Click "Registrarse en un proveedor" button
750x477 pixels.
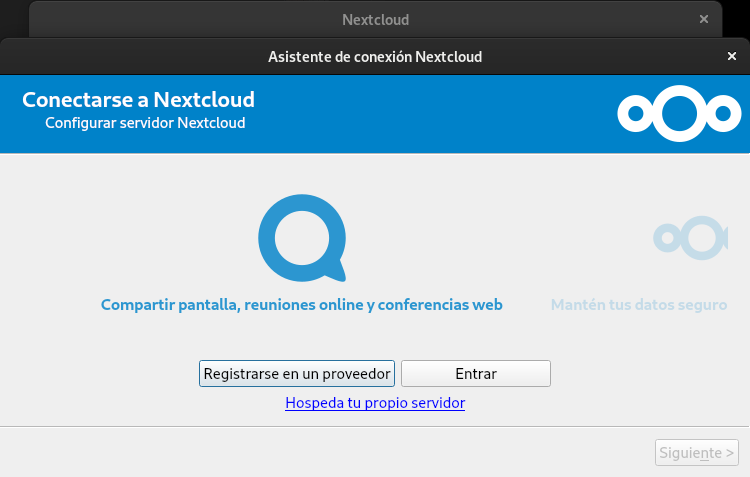297,373
